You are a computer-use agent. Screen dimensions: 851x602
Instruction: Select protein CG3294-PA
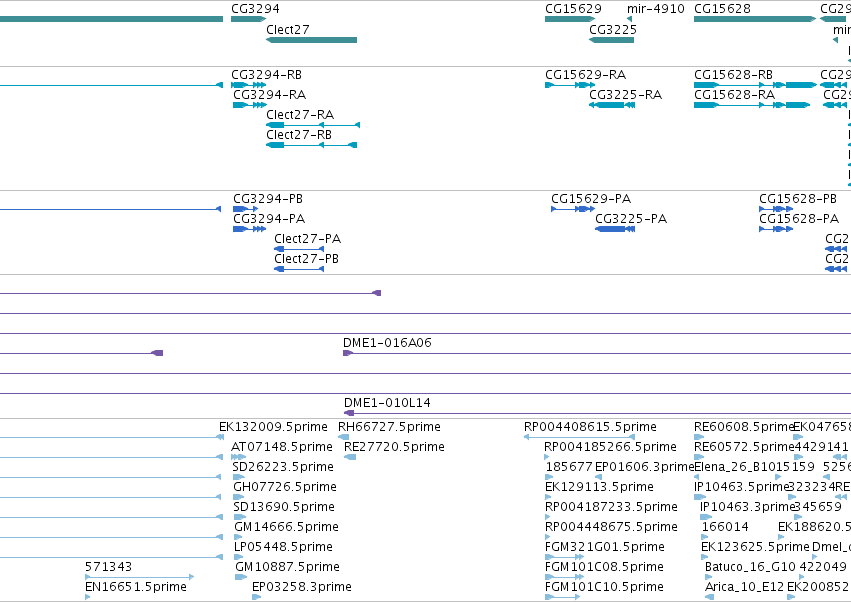point(249,229)
